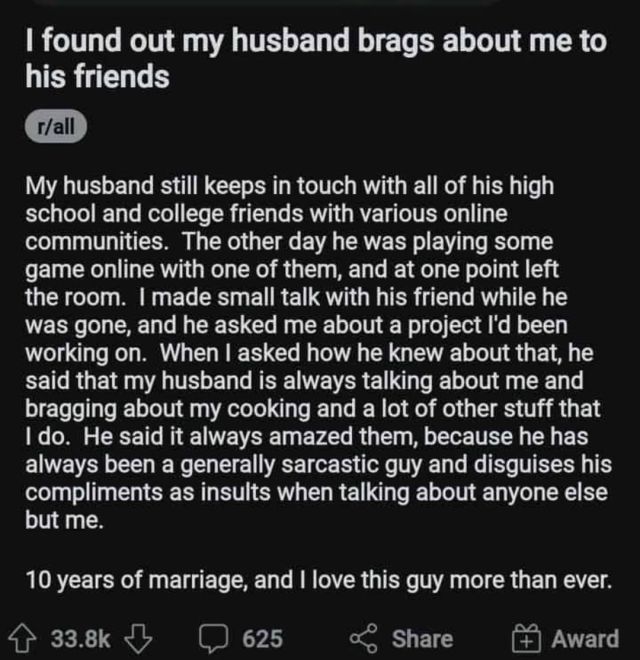Click the line starting 'game online with one'
The image size is (640, 660).
(292, 270)
